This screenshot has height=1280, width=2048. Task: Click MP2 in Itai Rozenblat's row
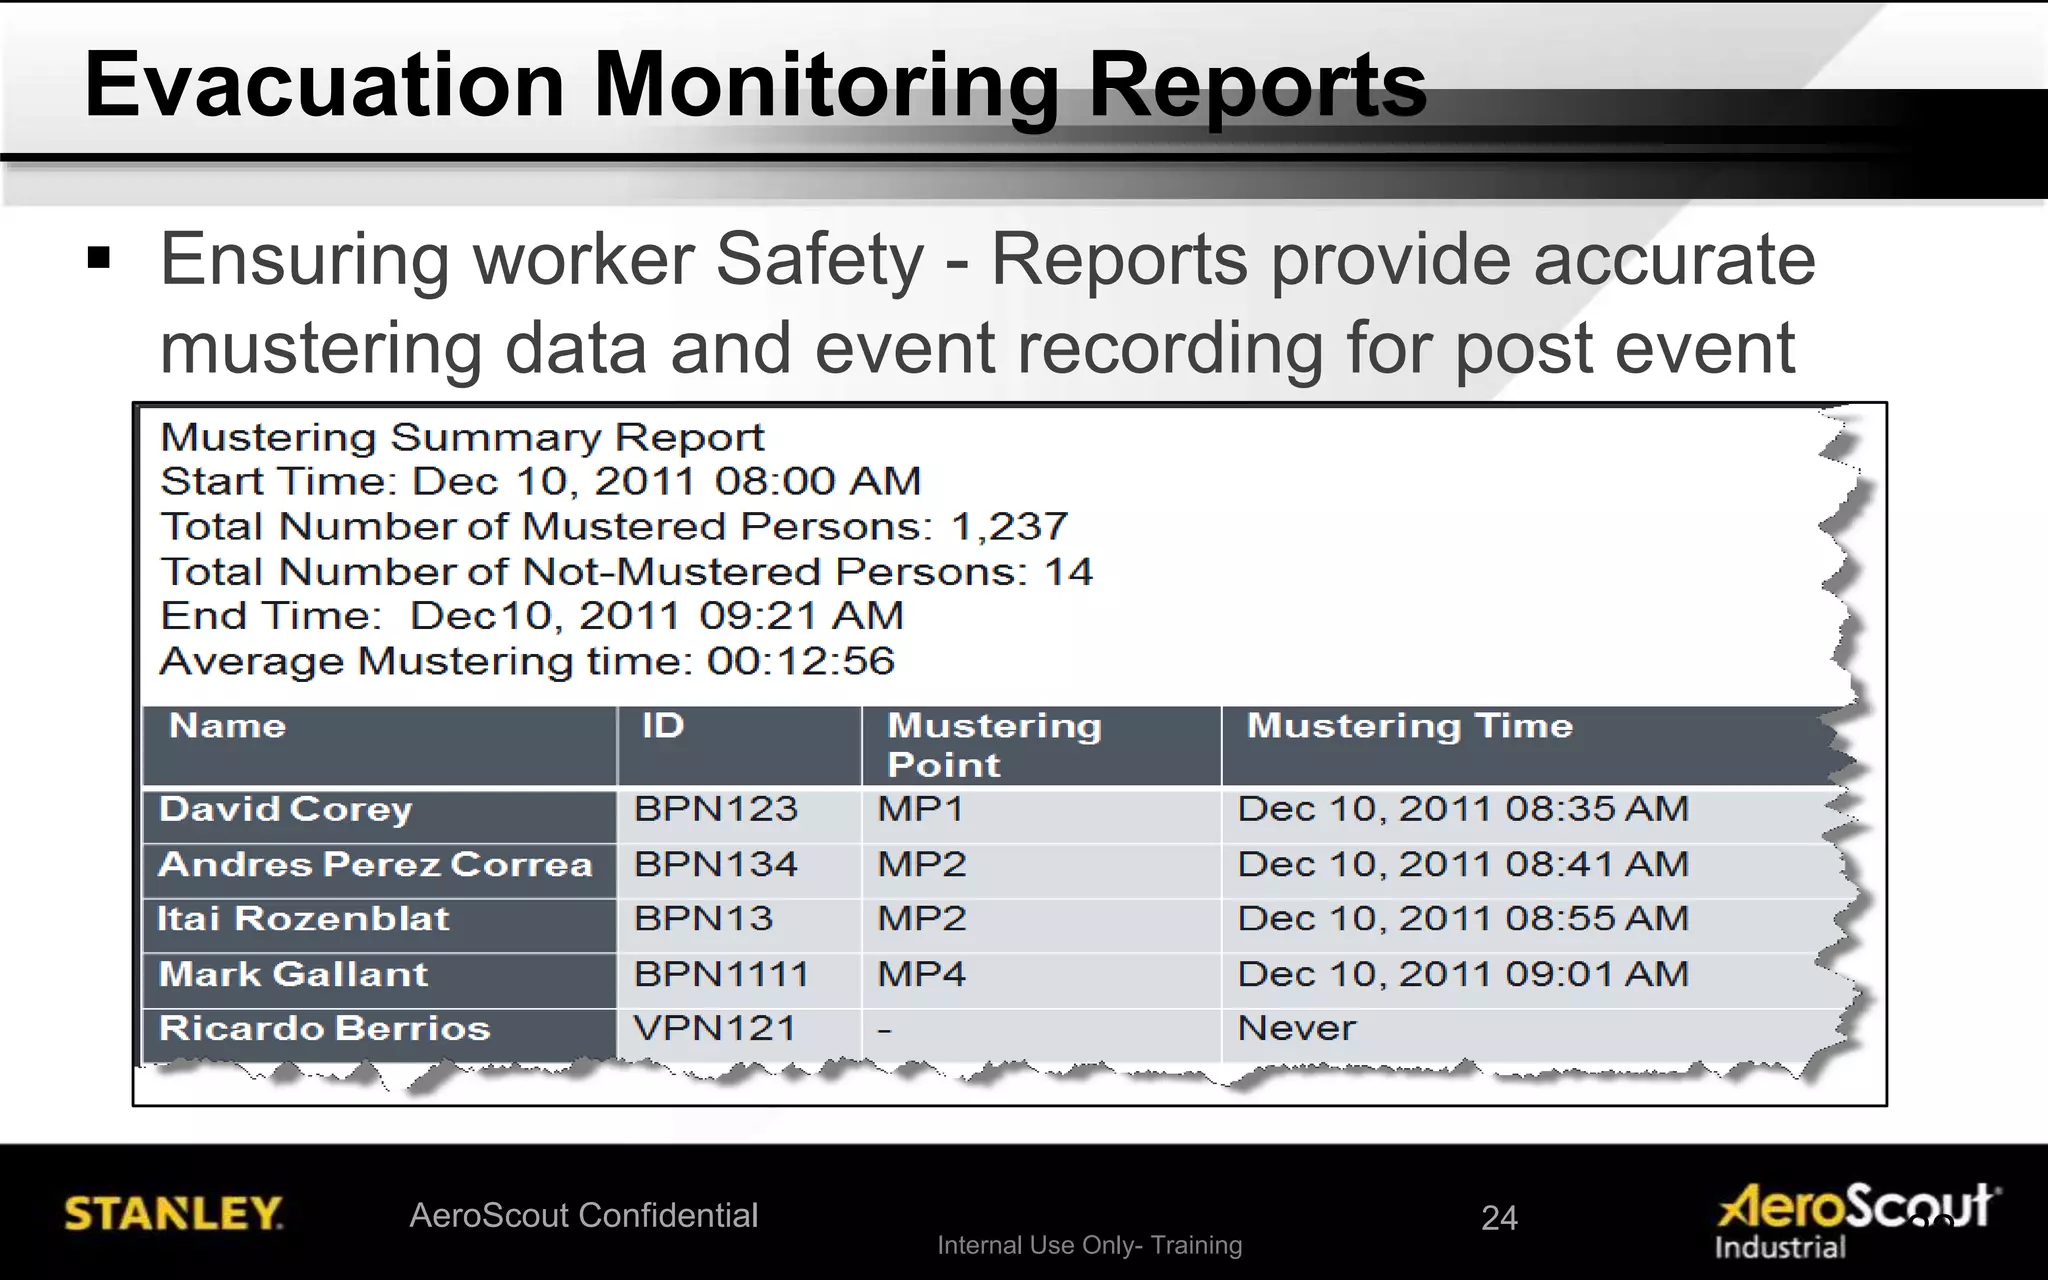(1041, 925)
